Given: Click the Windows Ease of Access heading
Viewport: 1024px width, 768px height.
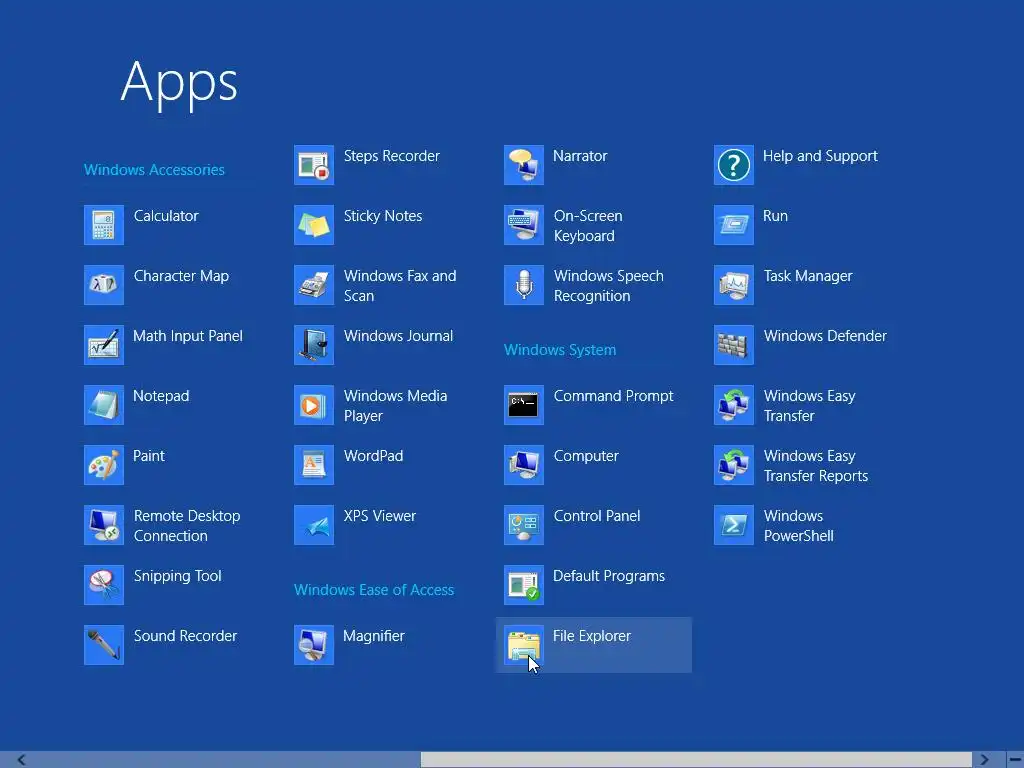Looking at the screenshot, I should coord(374,590).
